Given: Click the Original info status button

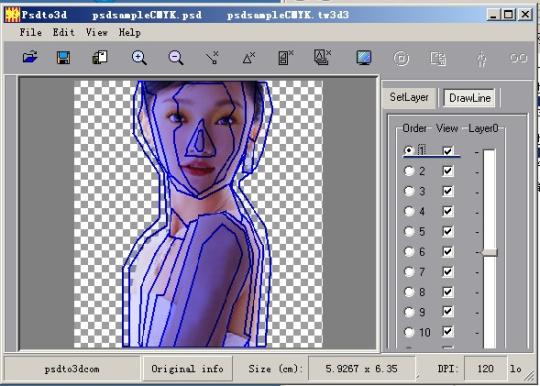Looking at the screenshot, I should coord(187,369).
